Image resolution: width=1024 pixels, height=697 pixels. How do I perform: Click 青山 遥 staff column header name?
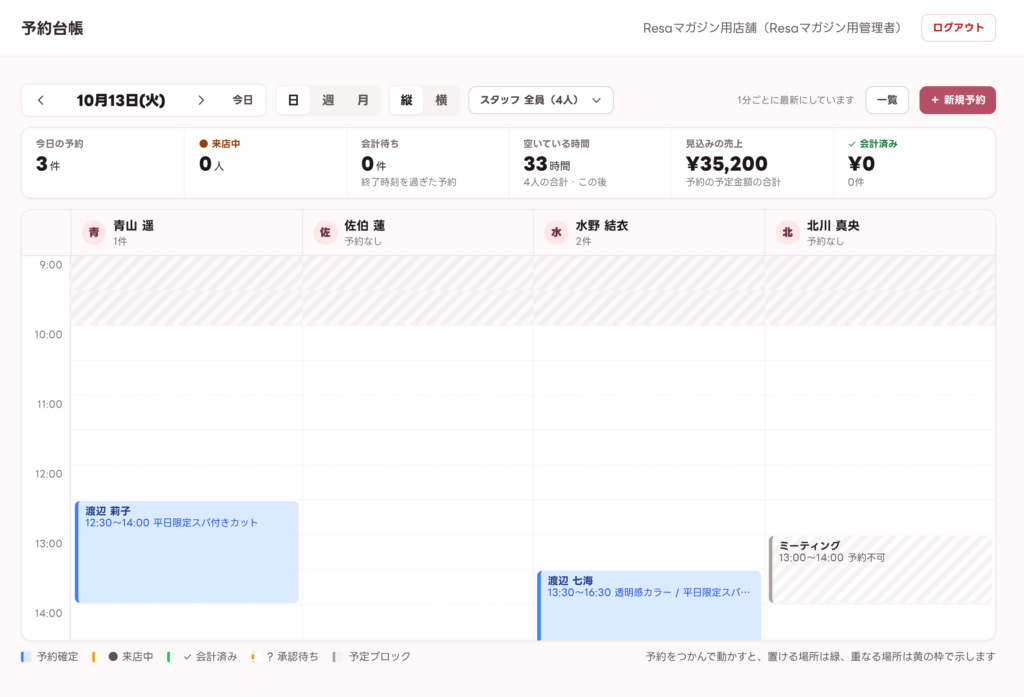pyautogui.click(x=134, y=226)
